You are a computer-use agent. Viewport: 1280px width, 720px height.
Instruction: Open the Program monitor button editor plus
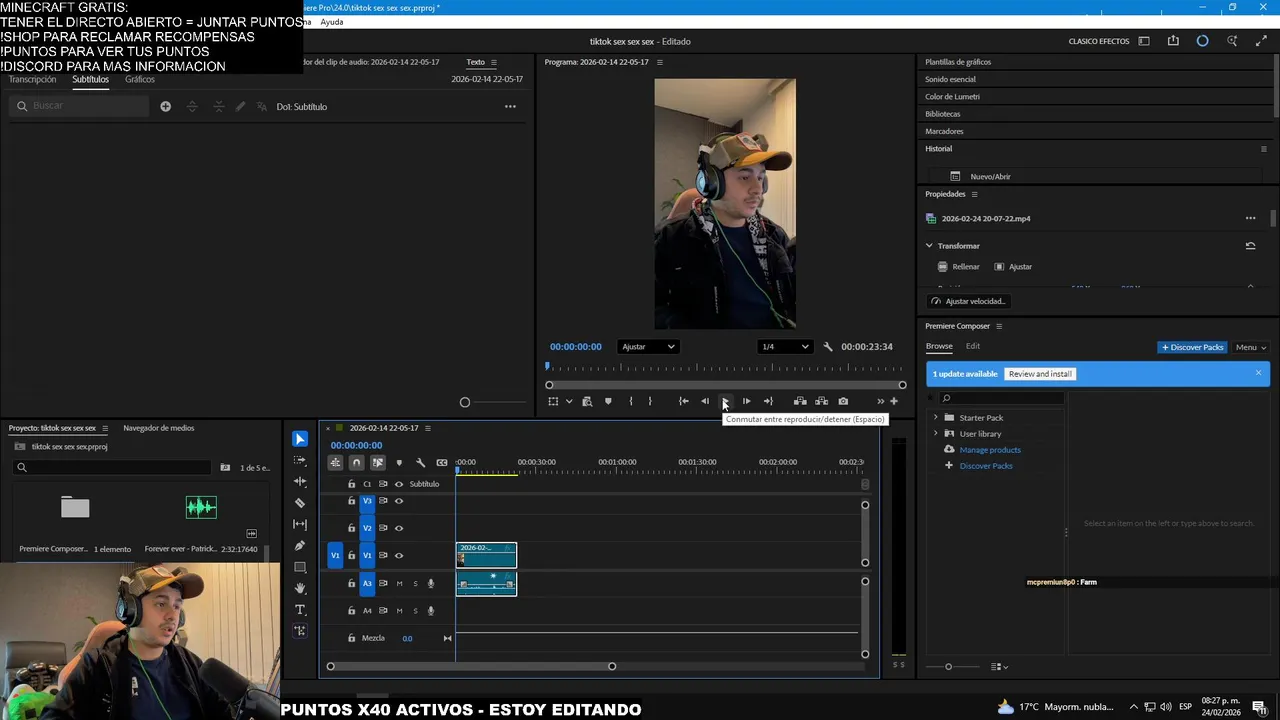tap(894, 401)
